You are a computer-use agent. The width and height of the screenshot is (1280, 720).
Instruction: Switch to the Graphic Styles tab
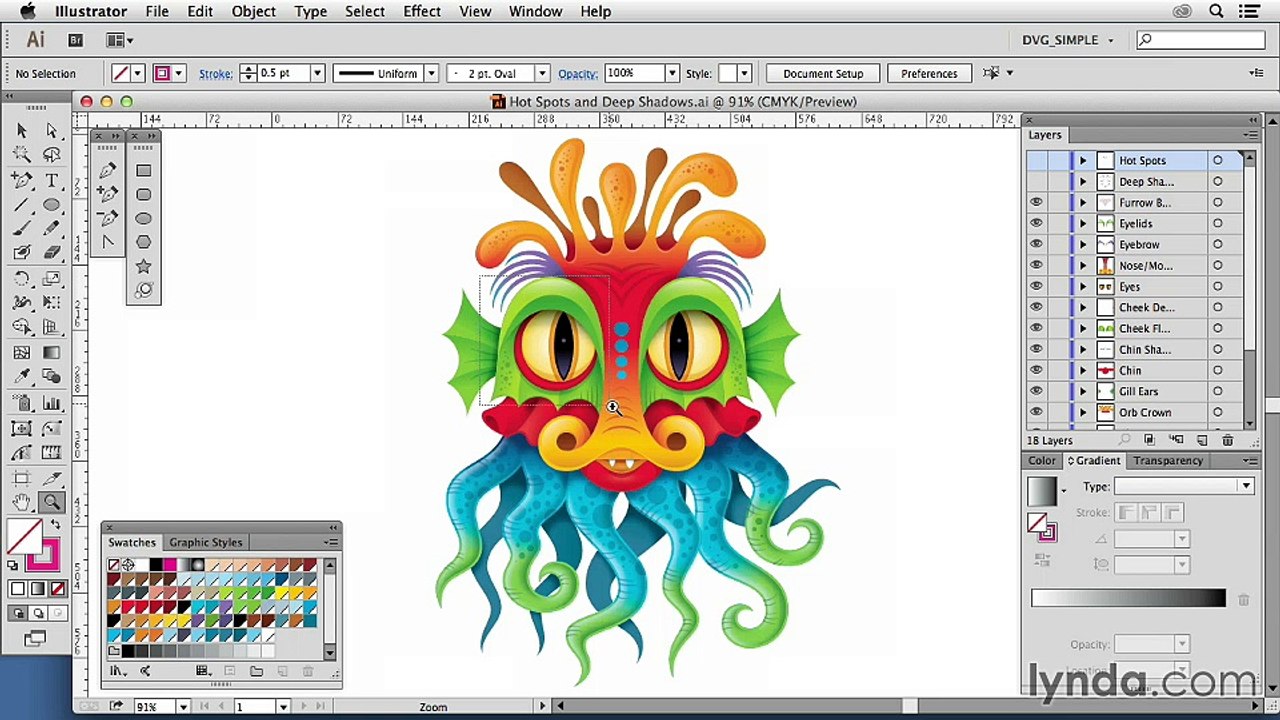point(205,542)
